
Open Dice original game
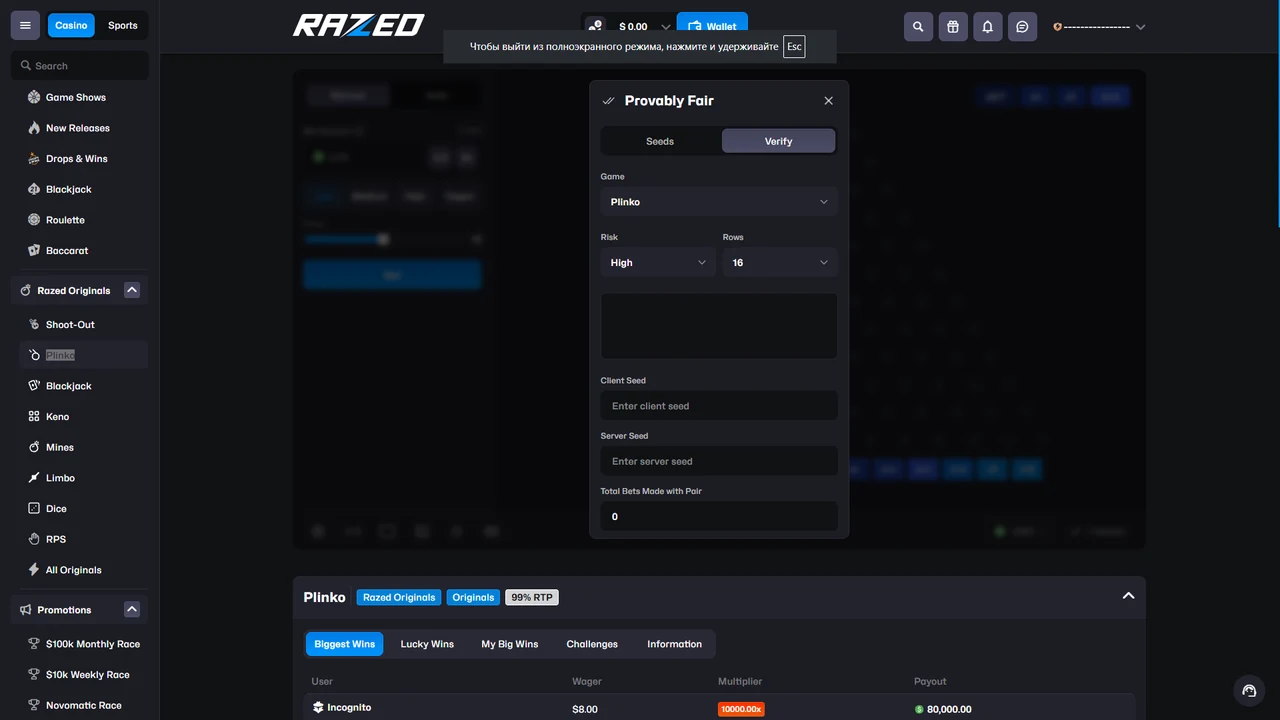click(x=56, y=509)
